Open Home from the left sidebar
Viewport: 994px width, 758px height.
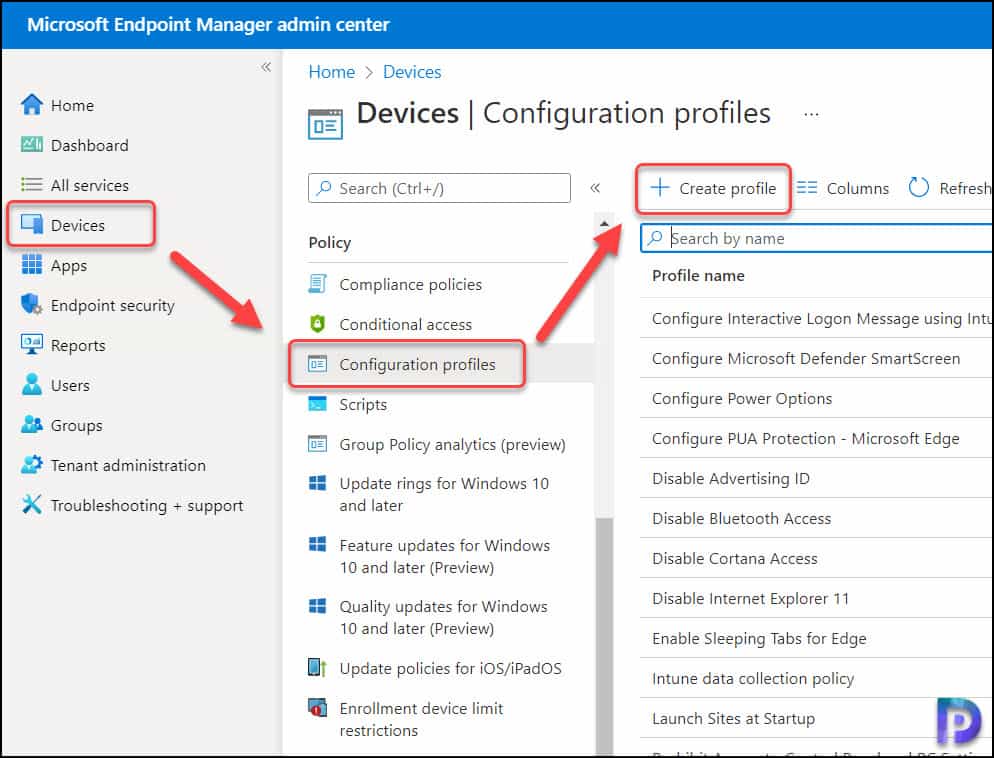[x=72, y=105]
